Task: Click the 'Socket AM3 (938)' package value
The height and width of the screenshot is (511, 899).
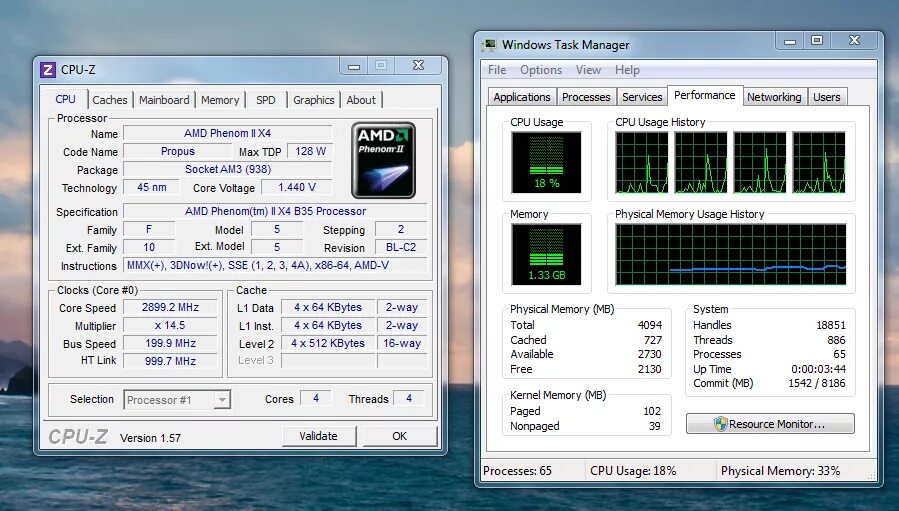Action: 228,169
